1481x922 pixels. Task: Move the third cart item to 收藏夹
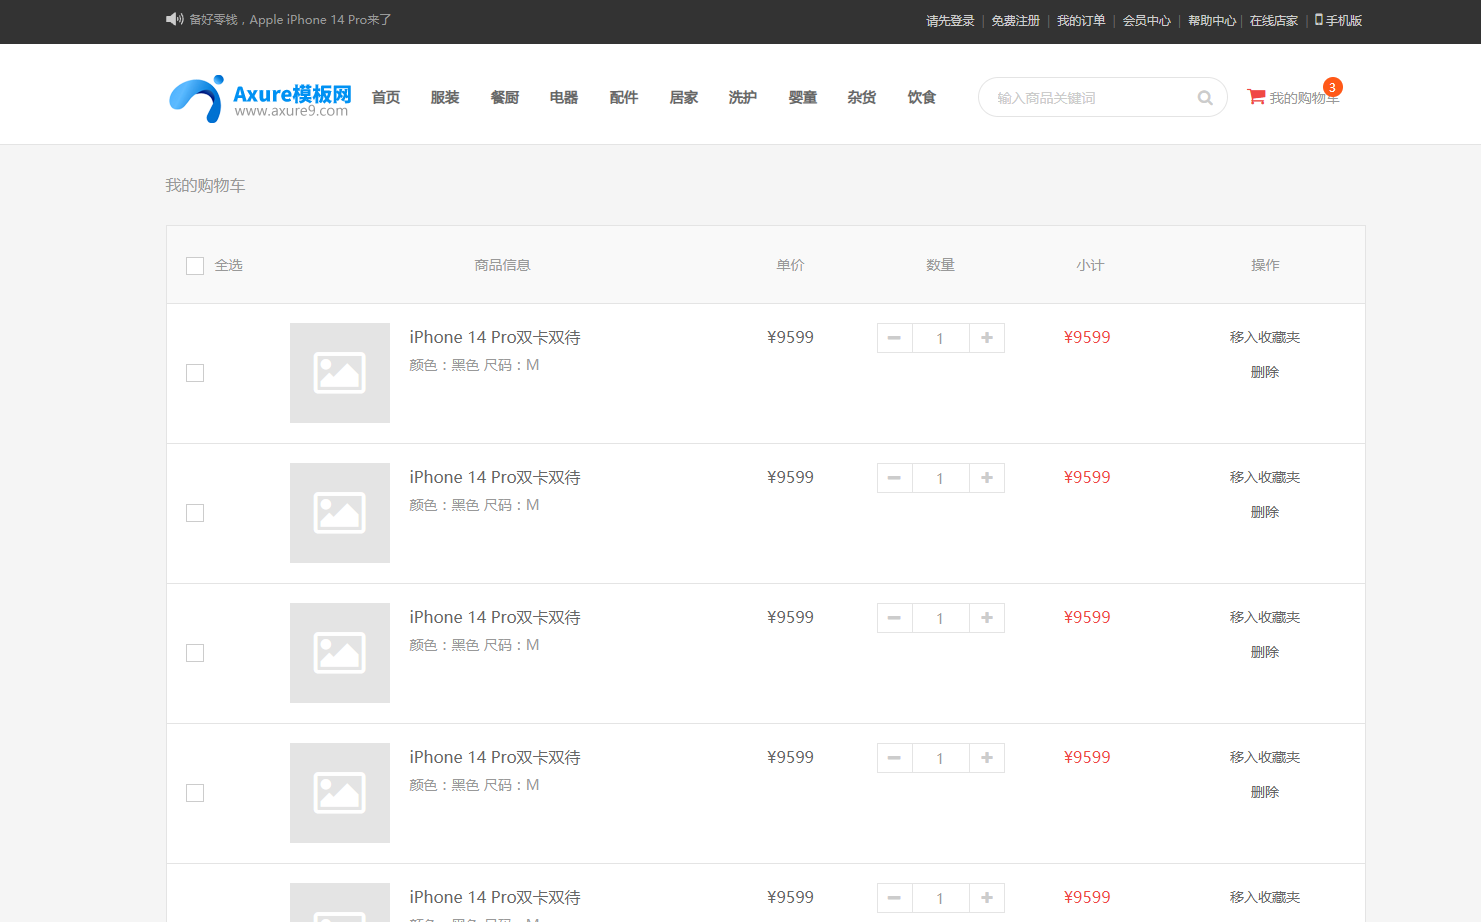pyautogui.click(x=1265, y=617)
